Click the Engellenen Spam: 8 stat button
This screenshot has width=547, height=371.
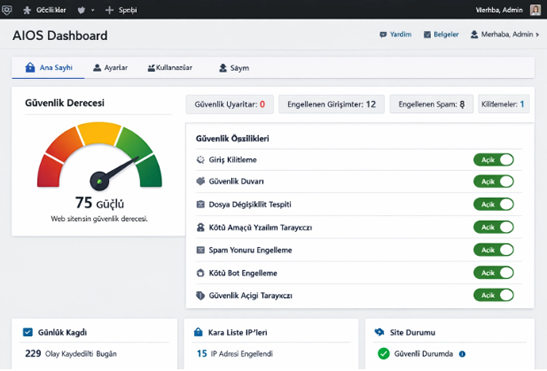[431, 104]
